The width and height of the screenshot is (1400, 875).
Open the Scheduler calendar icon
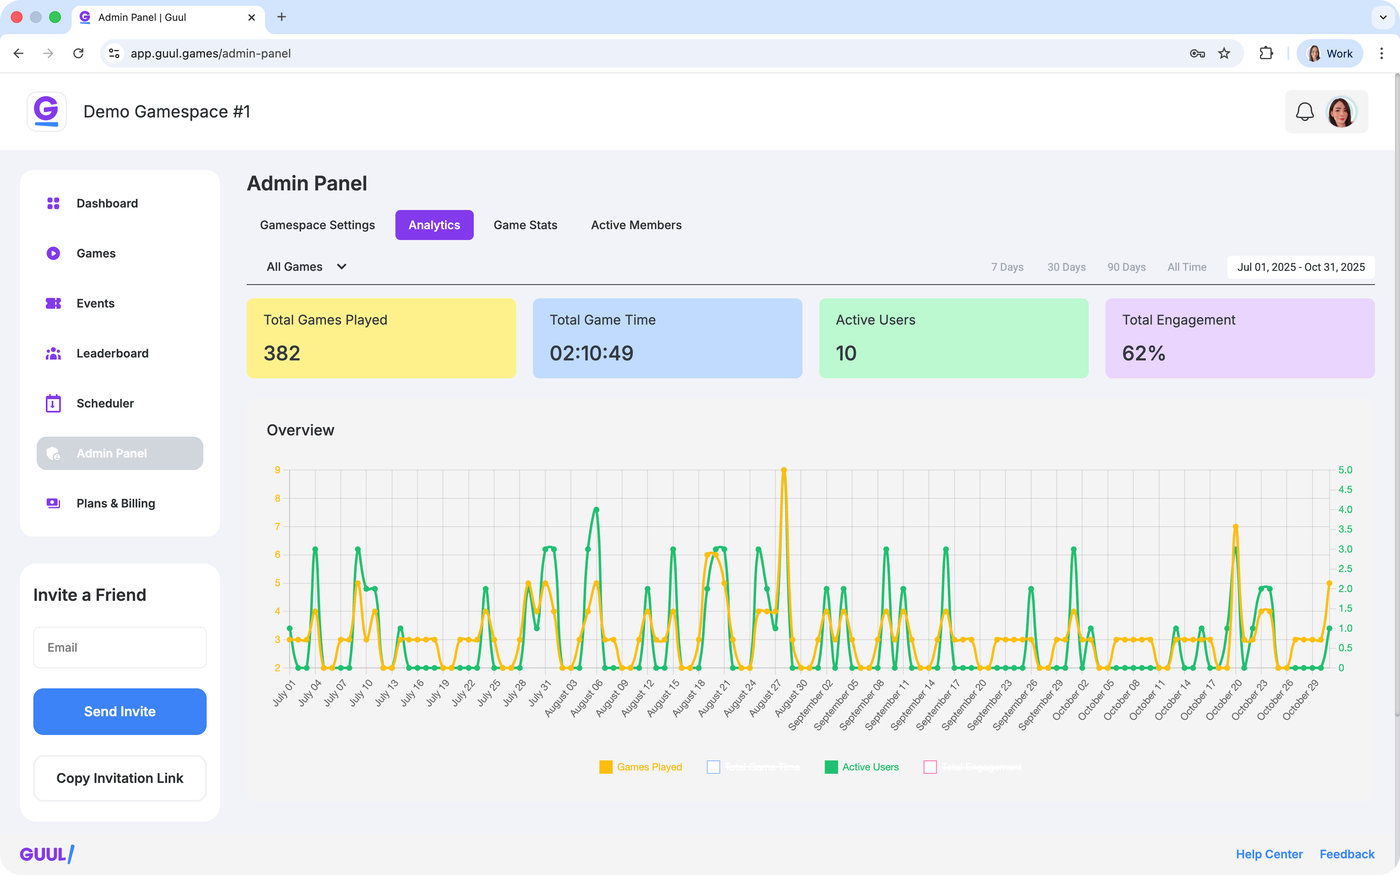[x=53, y=404]
